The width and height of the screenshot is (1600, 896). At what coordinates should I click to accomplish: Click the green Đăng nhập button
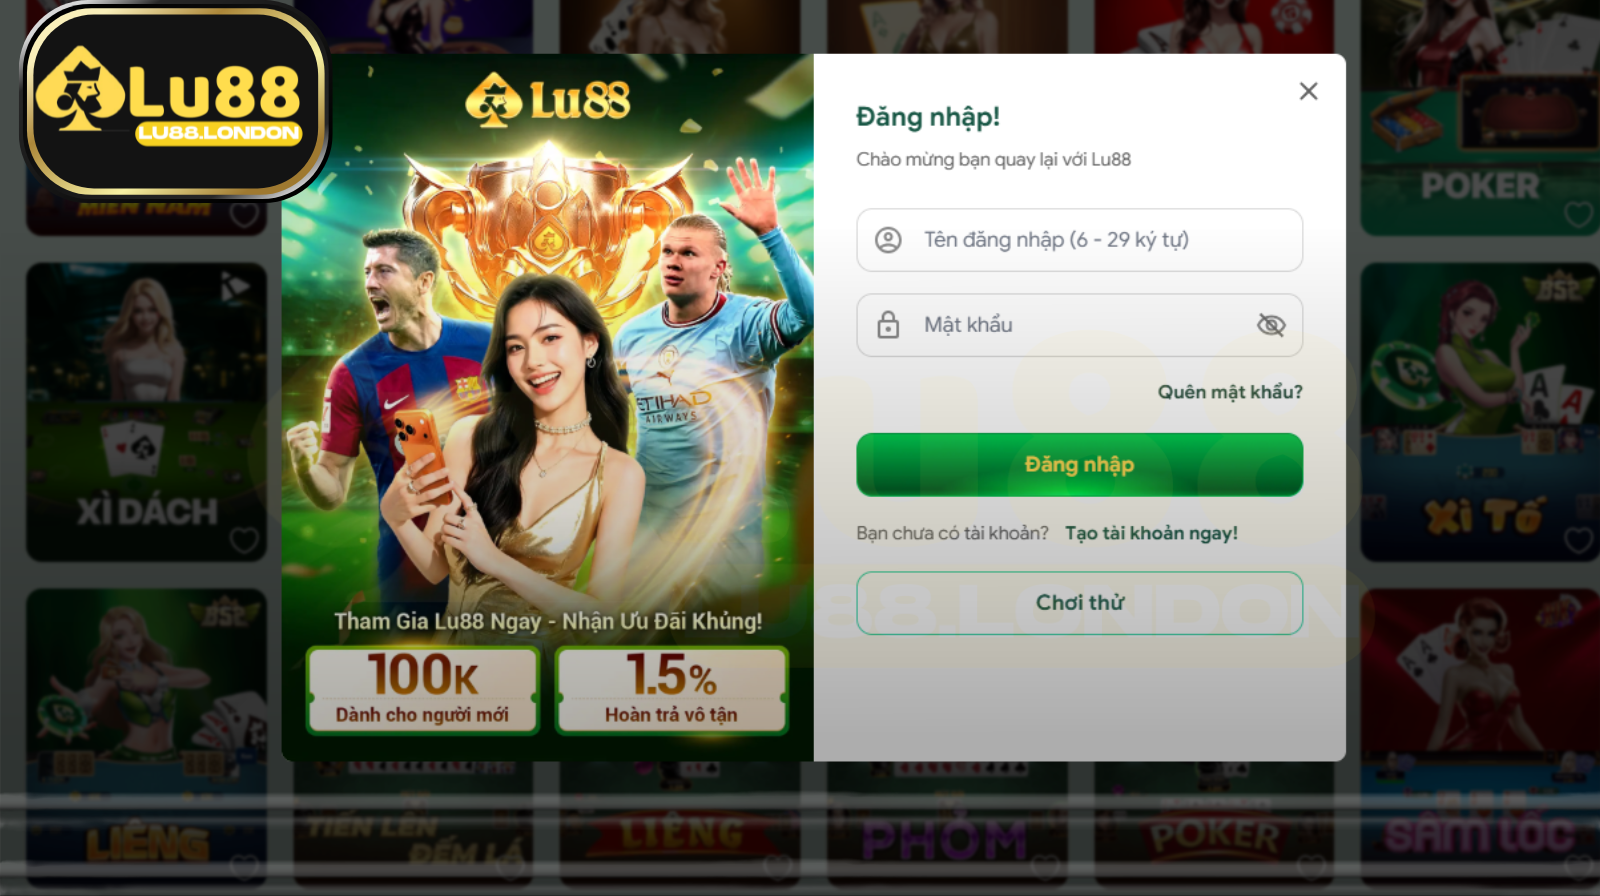click(1079, 465)
